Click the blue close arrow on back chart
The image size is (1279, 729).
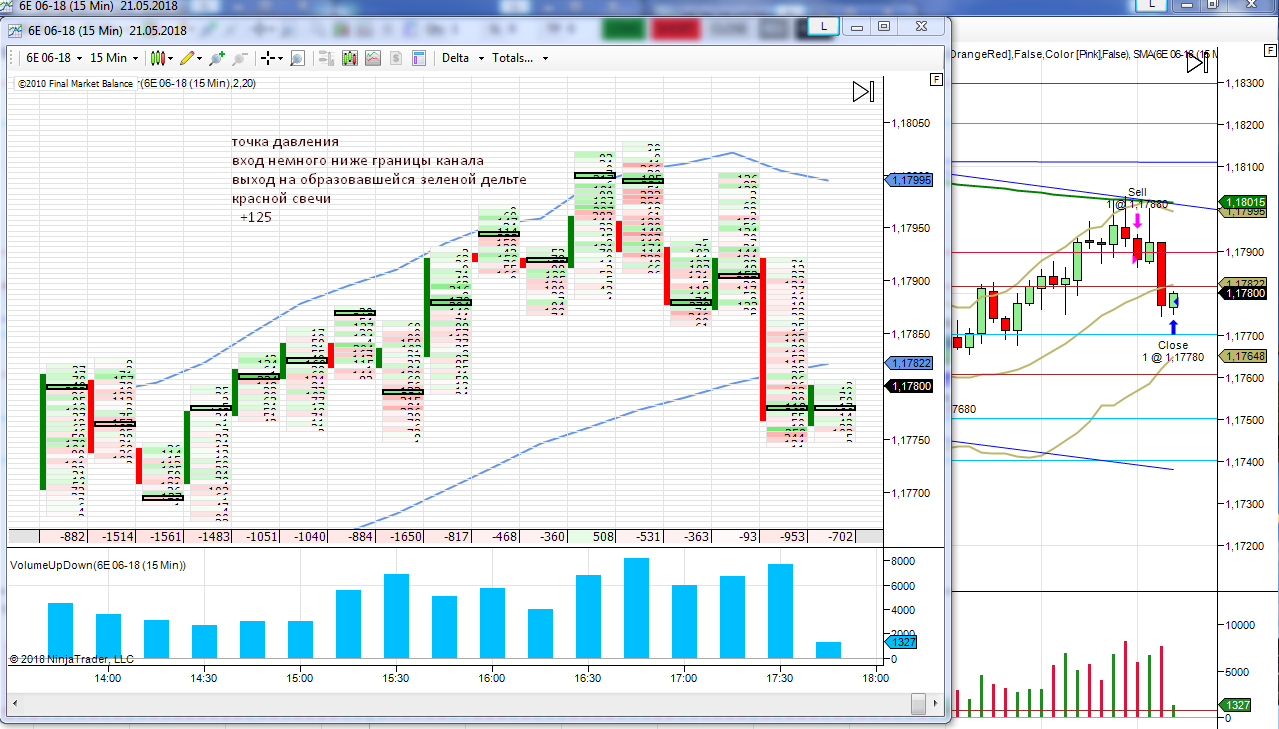[1173, 326]
